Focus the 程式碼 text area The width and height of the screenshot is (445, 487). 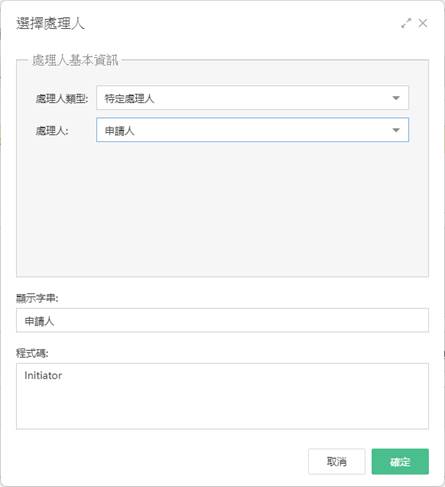point(222,396)
